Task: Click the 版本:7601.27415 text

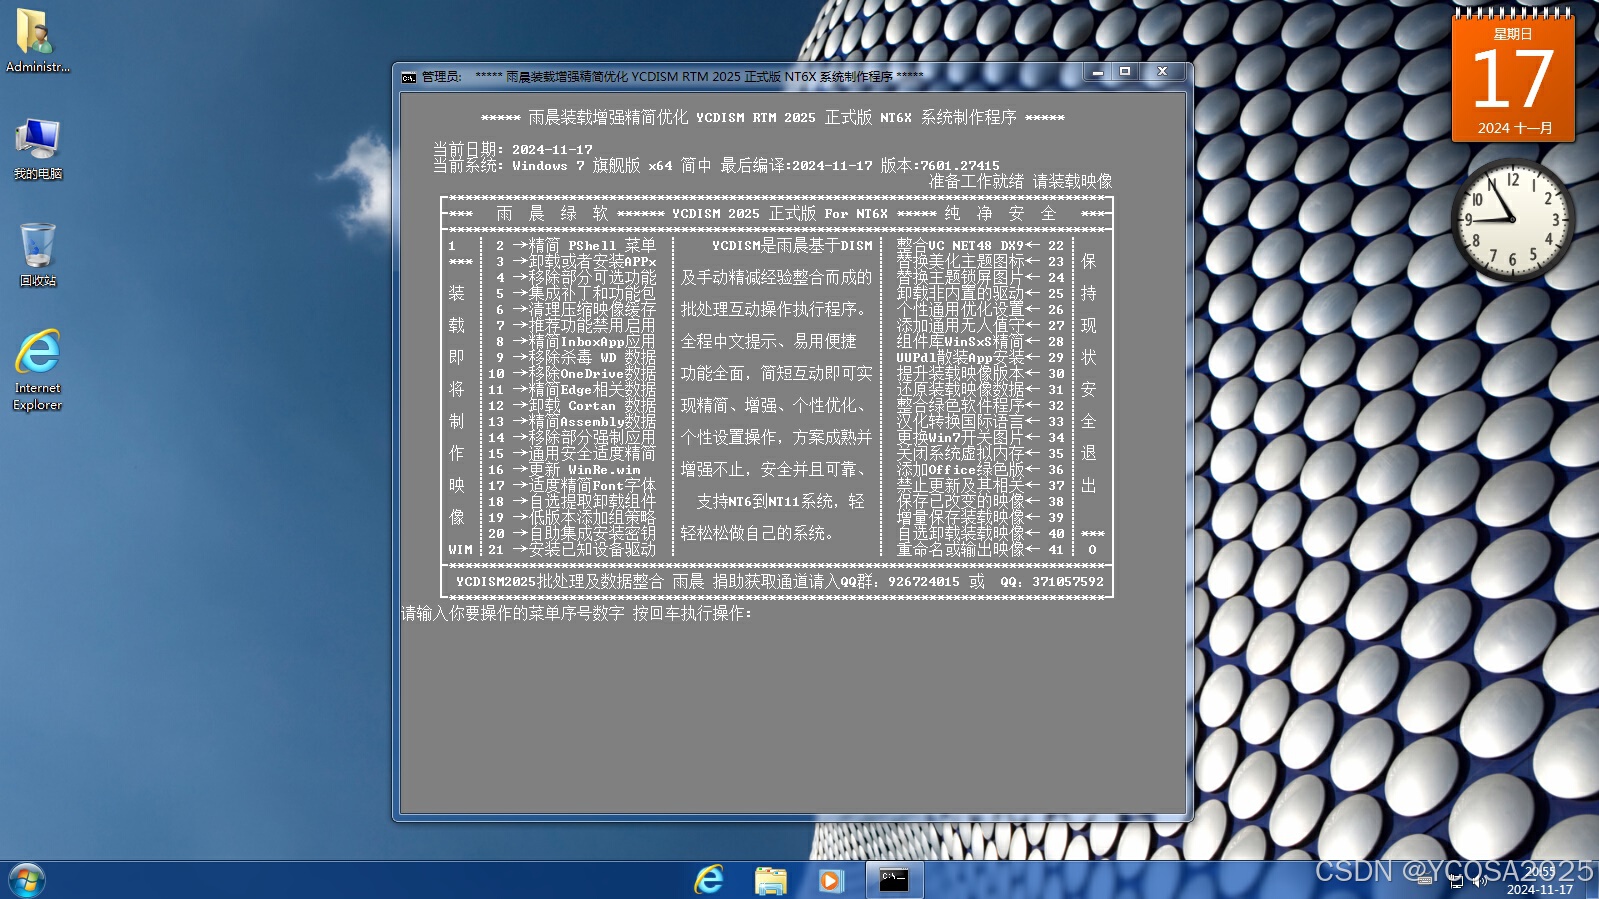Action: (x=940, y=165)
